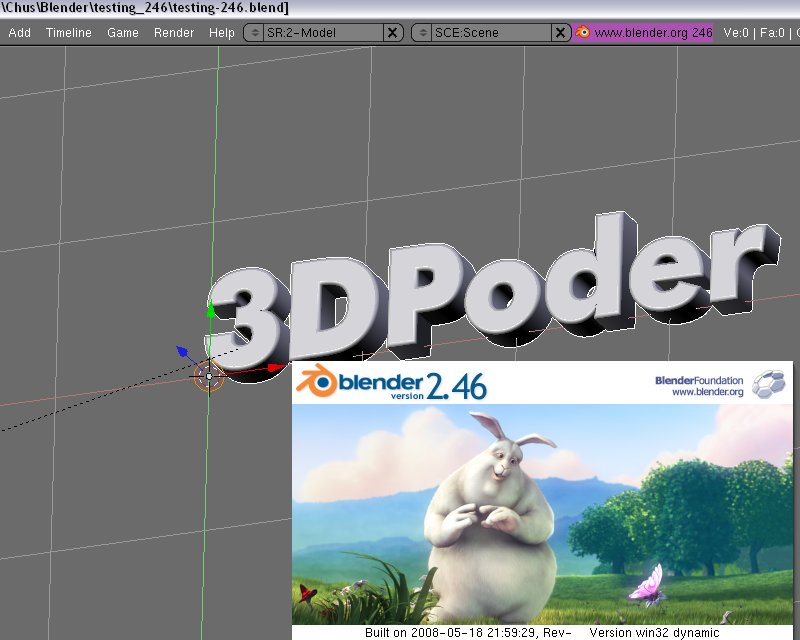Open the Add menu

pos(19,33)
